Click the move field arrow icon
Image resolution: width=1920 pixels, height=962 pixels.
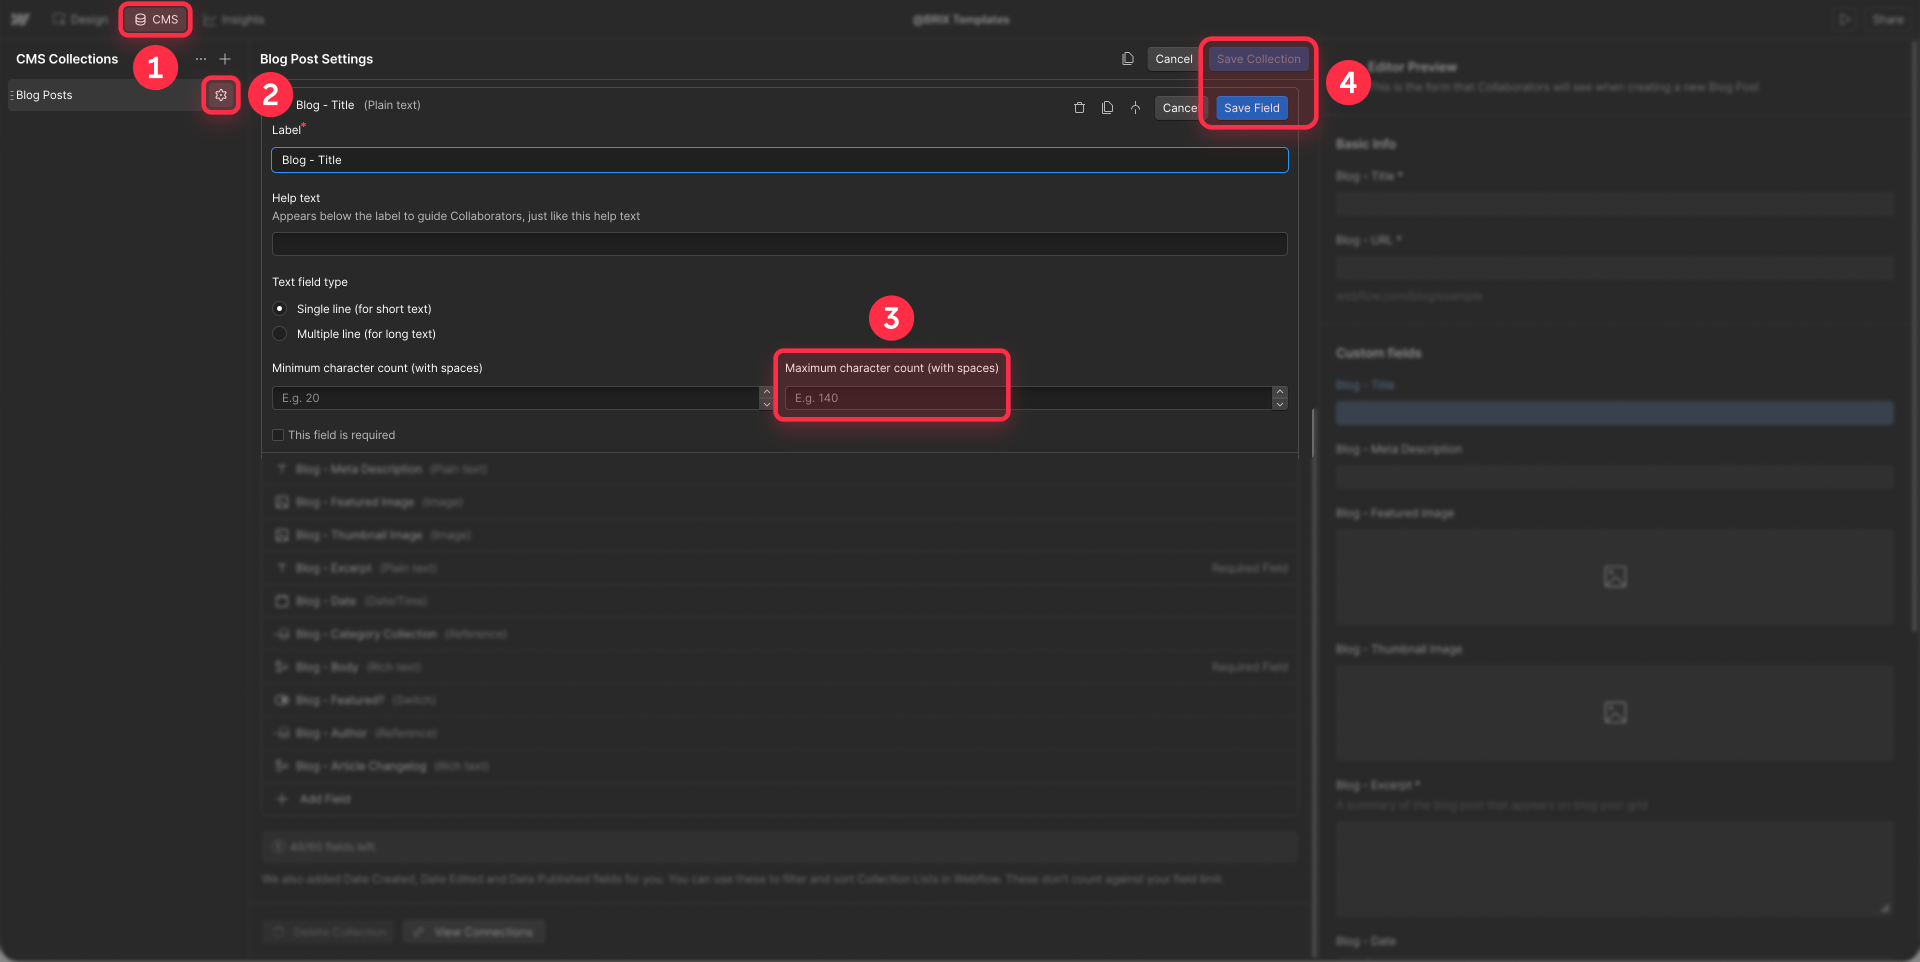pos(1135,107)
